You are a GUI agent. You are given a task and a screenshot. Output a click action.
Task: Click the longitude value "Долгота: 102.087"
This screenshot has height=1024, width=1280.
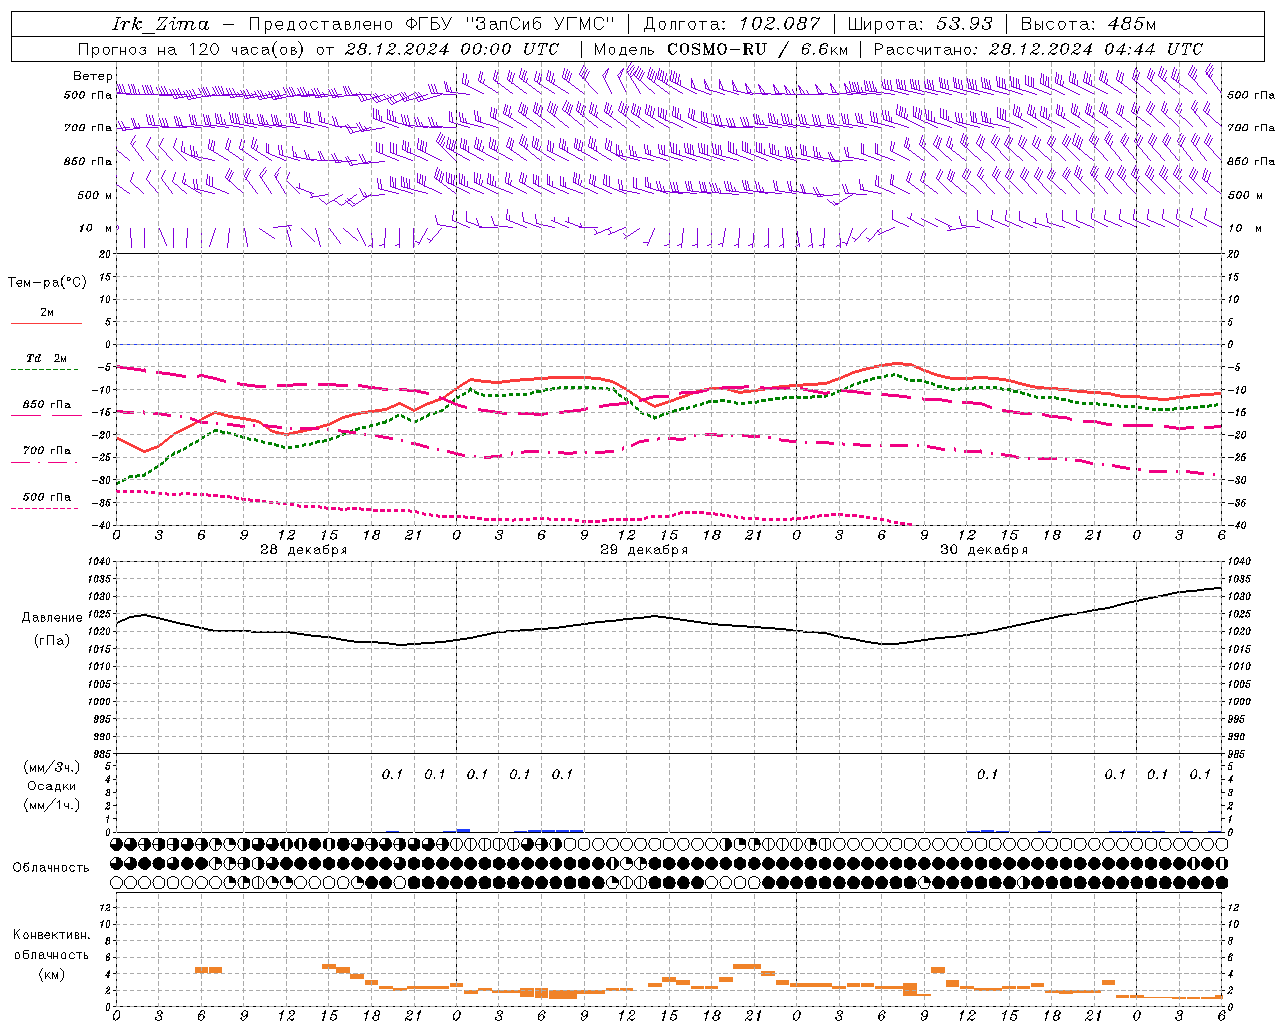[x=732, y=24]
